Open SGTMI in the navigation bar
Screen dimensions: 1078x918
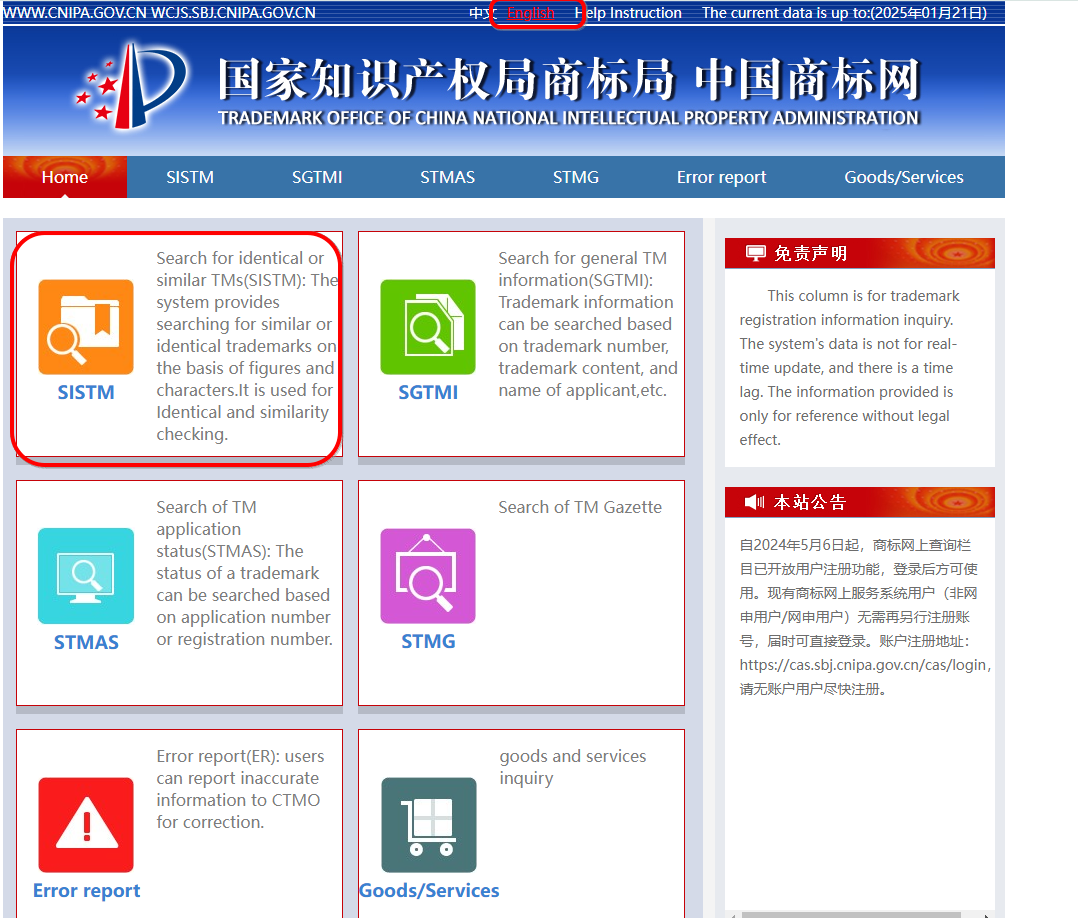point(317,177)
